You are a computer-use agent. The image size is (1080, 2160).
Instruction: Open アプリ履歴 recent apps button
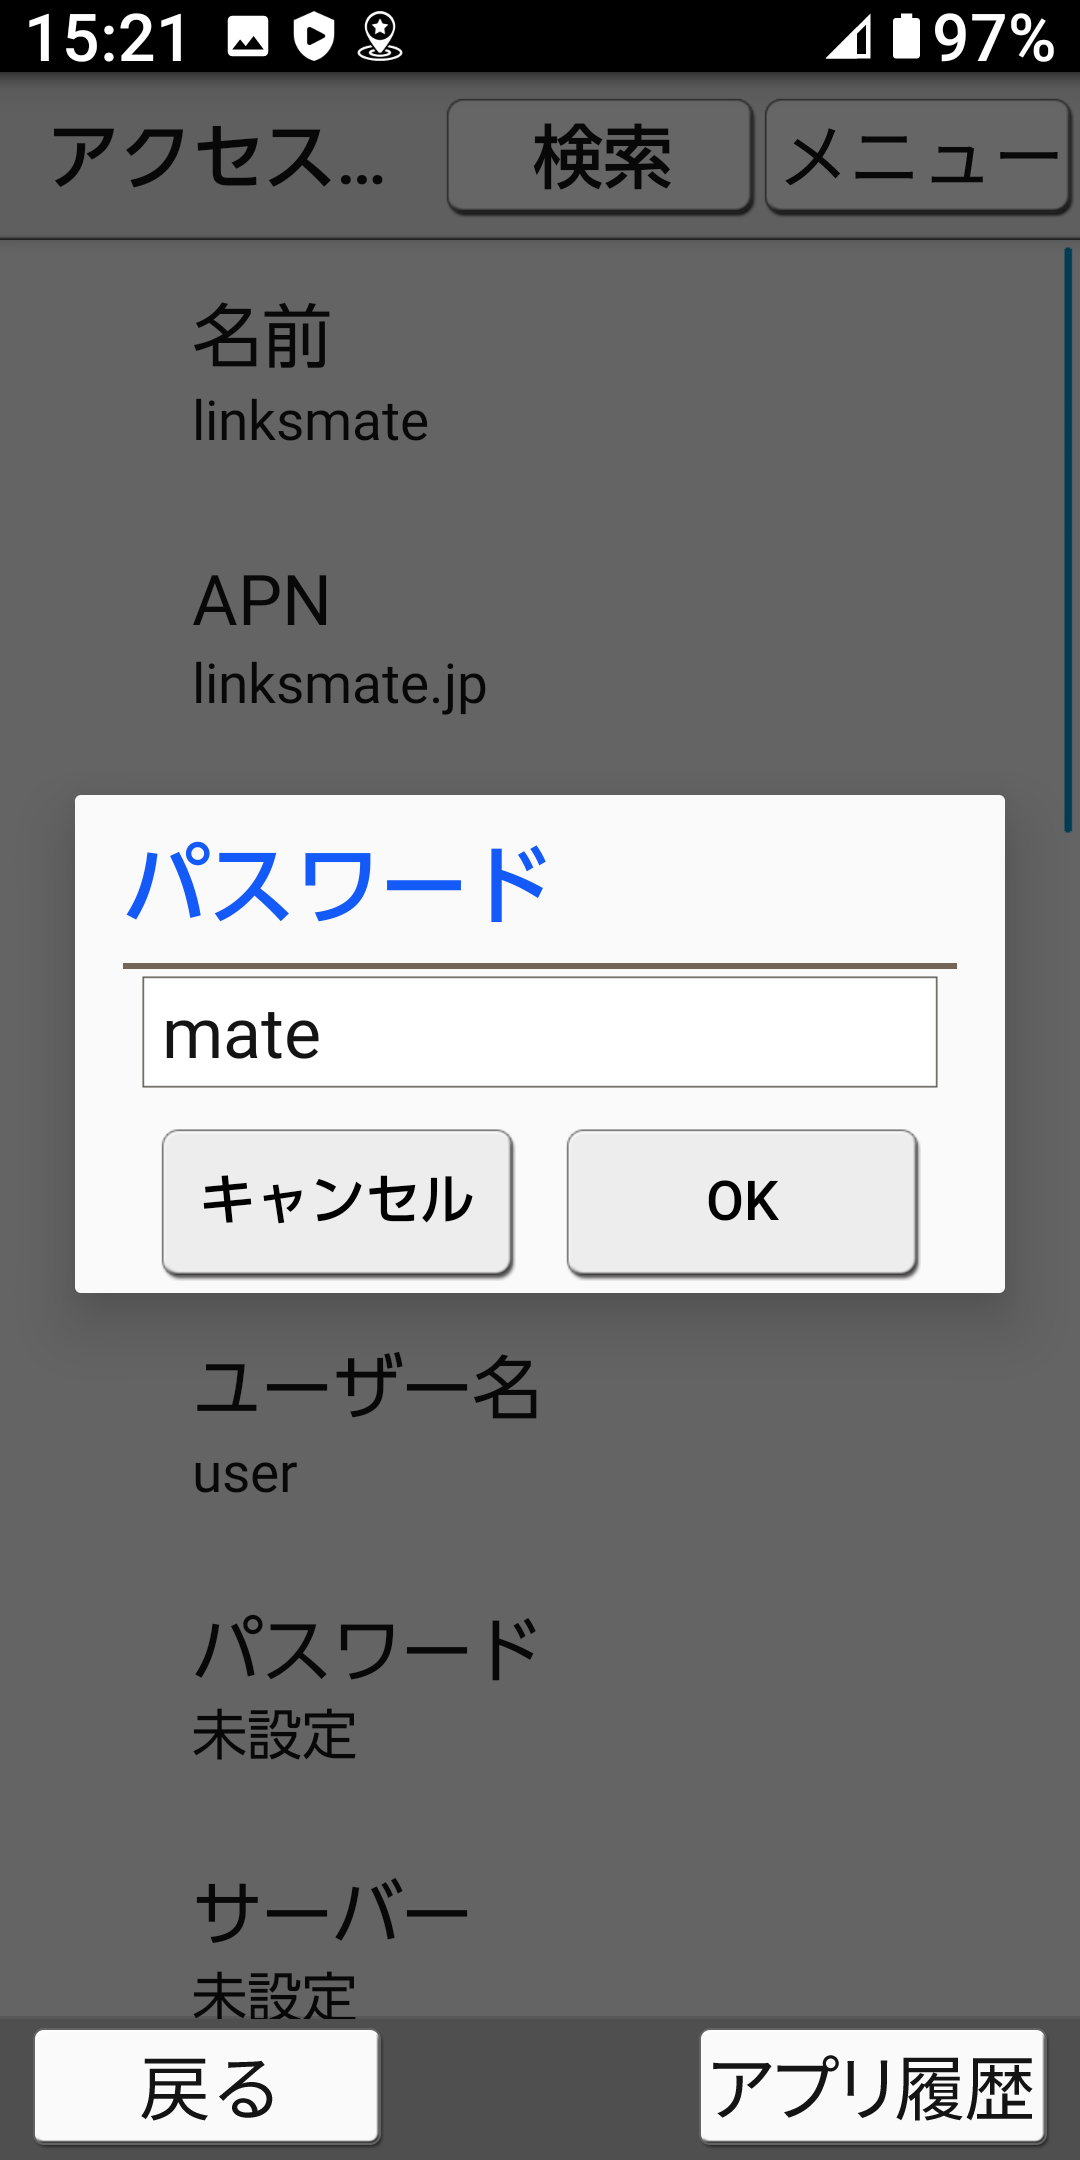[872, 2087]
